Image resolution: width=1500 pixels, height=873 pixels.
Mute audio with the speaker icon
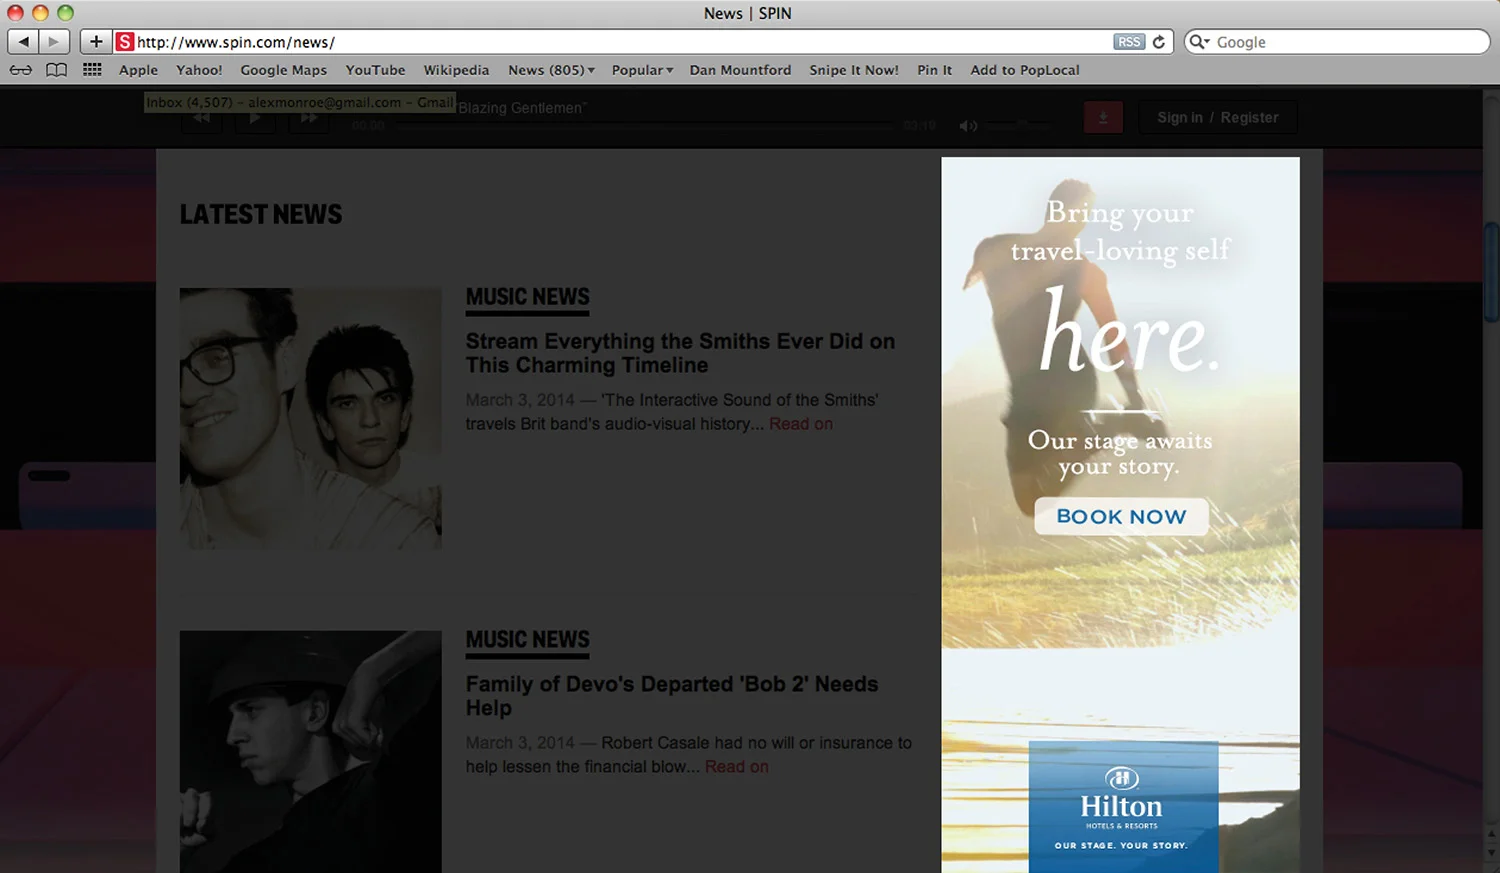pos(968,126)
